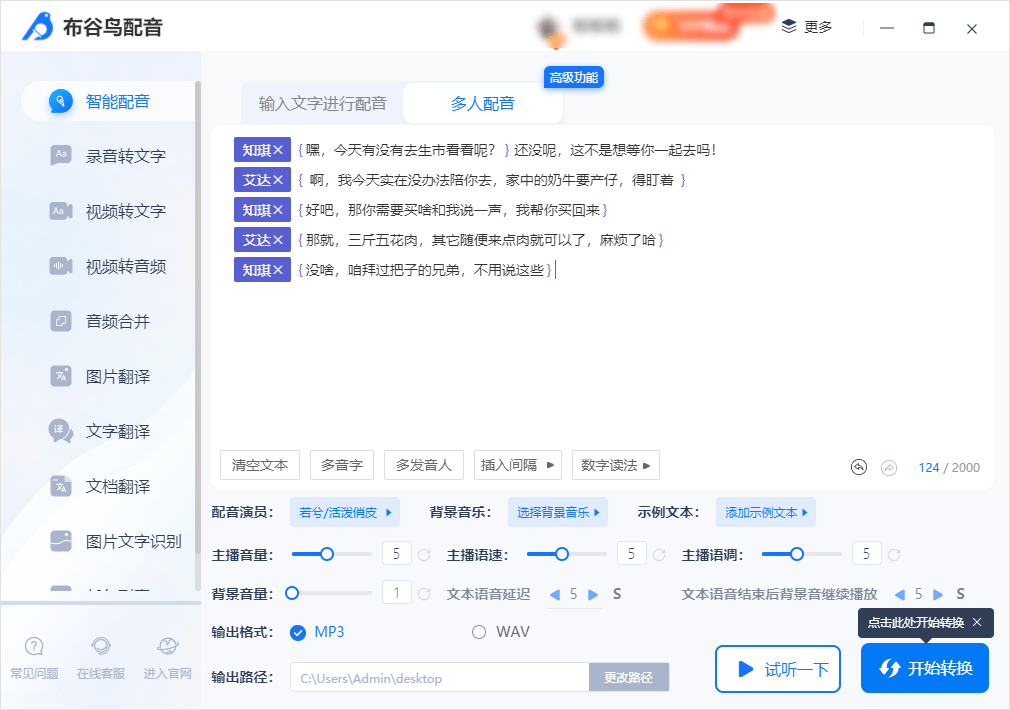
Task: Switch to 输入文字进行配音 tab
Action: tap(322, 103)
